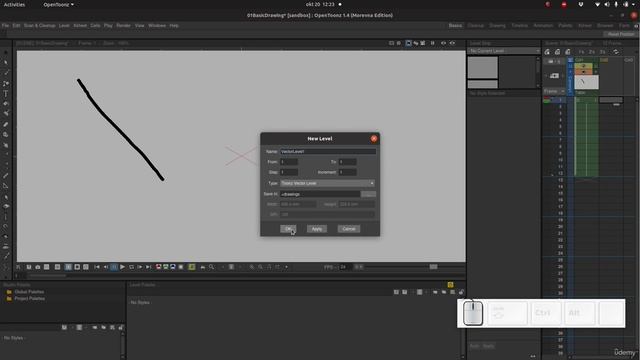640x360 pixels.
Task: Switch to the Browser room tab
Action: click(605, 25)
